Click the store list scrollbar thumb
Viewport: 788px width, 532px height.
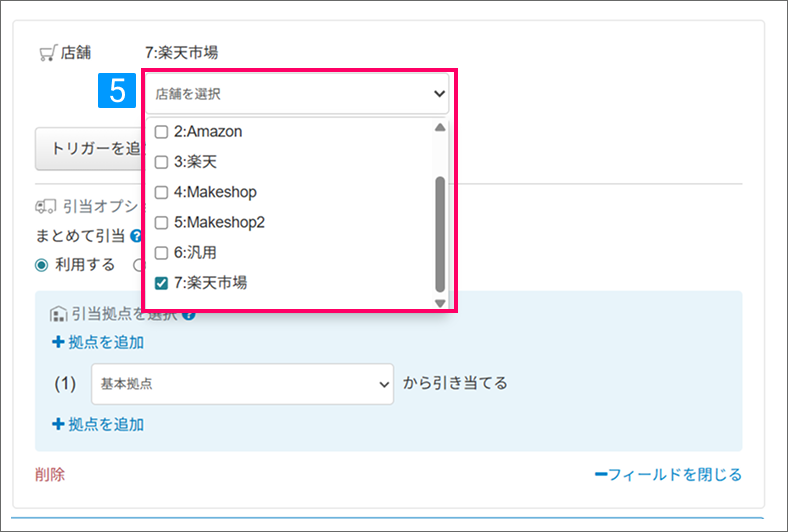pos(440,235)
